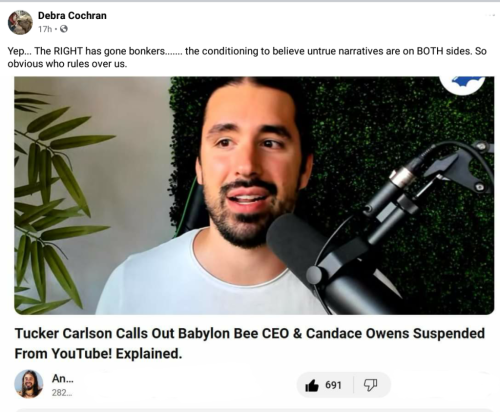Click the globe public-visibility icon

pyautogui.click(x=64, y=29)
